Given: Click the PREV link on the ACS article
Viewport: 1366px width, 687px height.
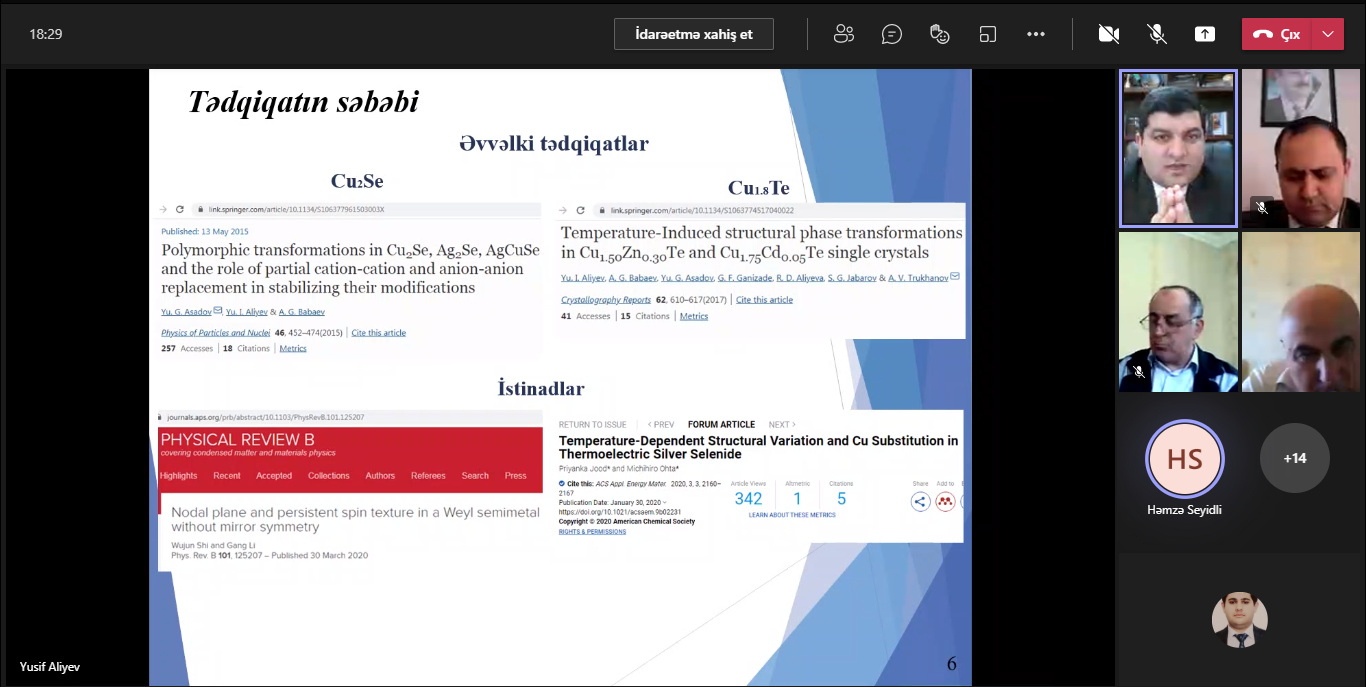Looking at the screenshot, I should (x=661, y=425).
